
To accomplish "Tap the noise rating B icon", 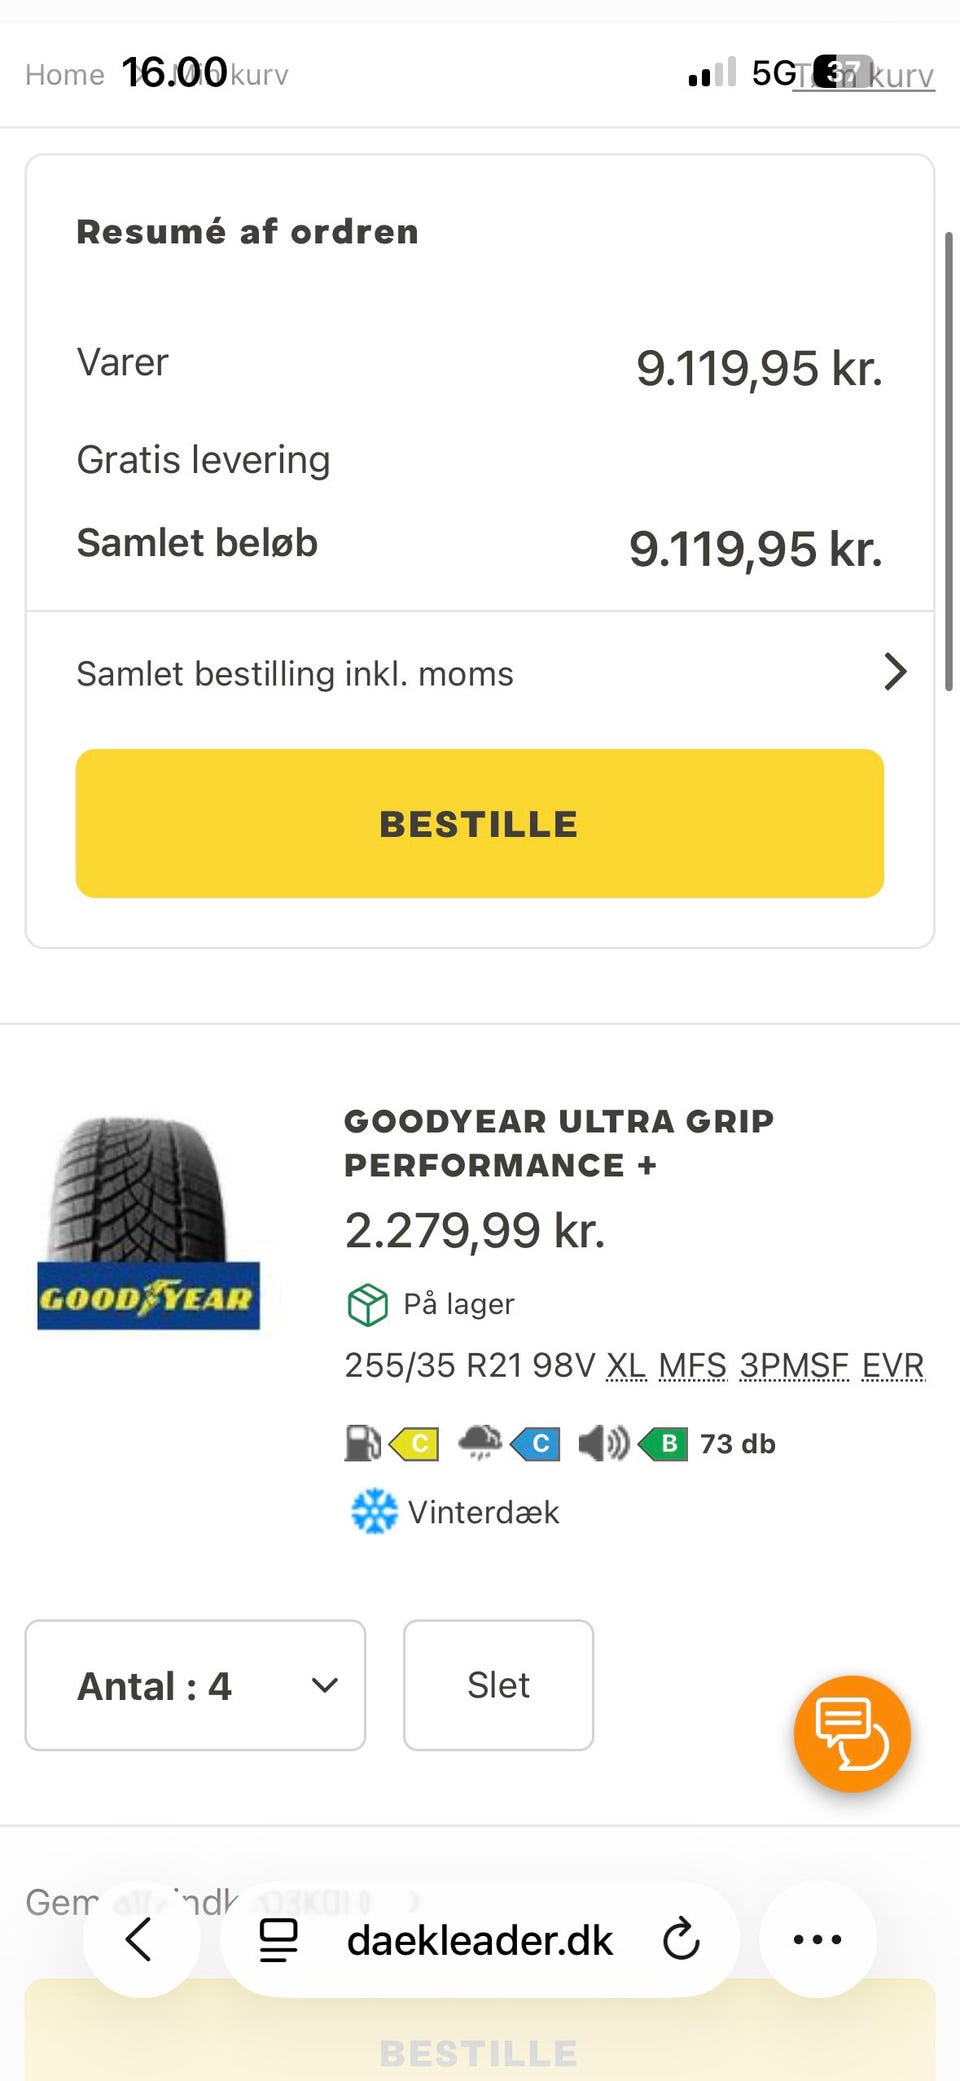I will click(663, 1444).
